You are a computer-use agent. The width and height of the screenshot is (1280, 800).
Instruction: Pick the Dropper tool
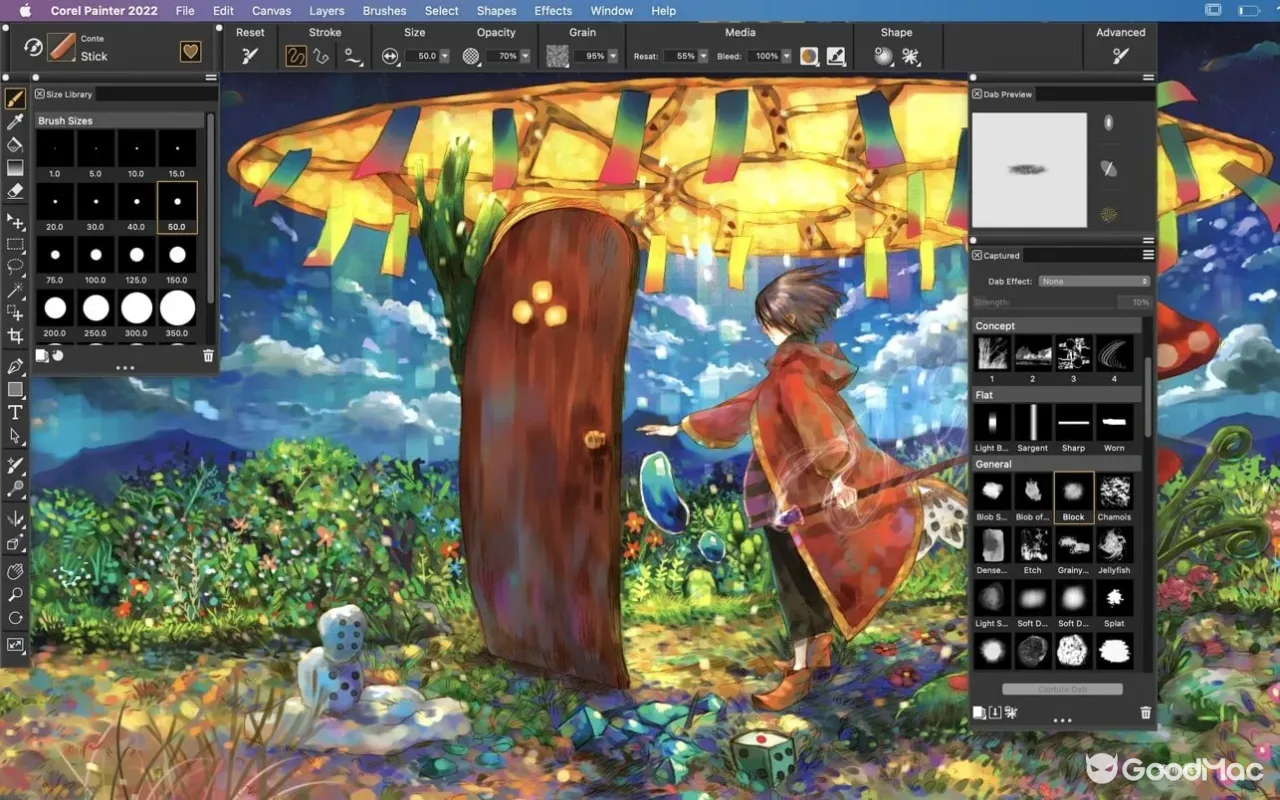15,122
